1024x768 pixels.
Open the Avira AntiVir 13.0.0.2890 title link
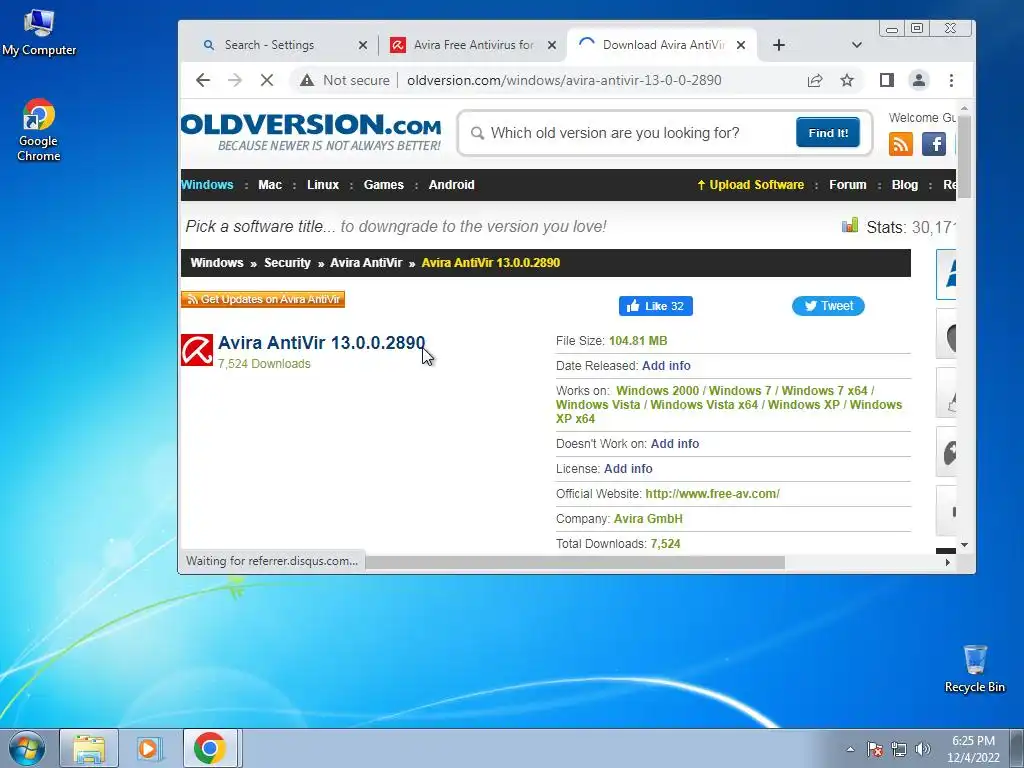[321, 342]
